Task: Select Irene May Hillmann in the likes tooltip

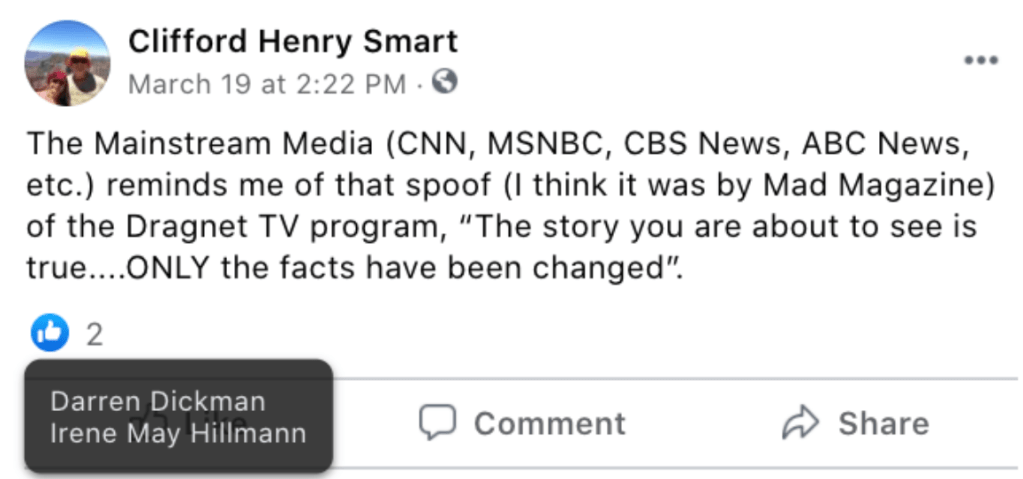Action: coord(178,434)
